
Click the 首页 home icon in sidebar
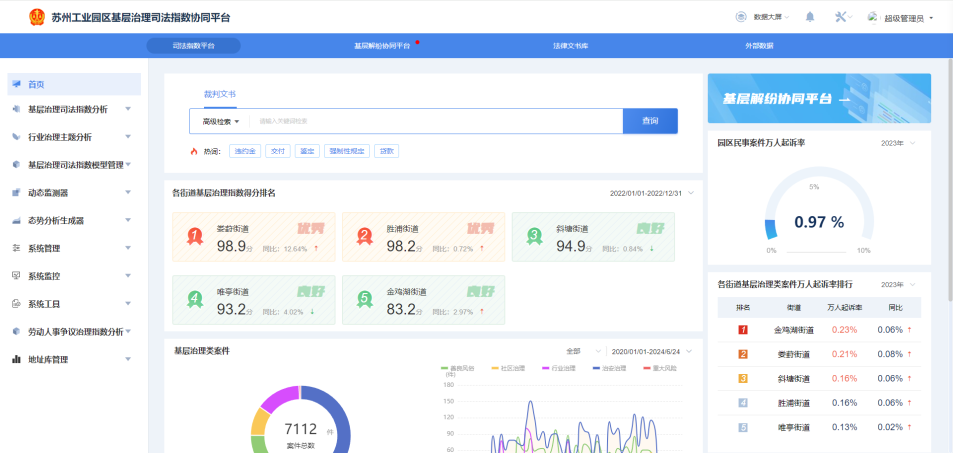[x=17, y=84]
